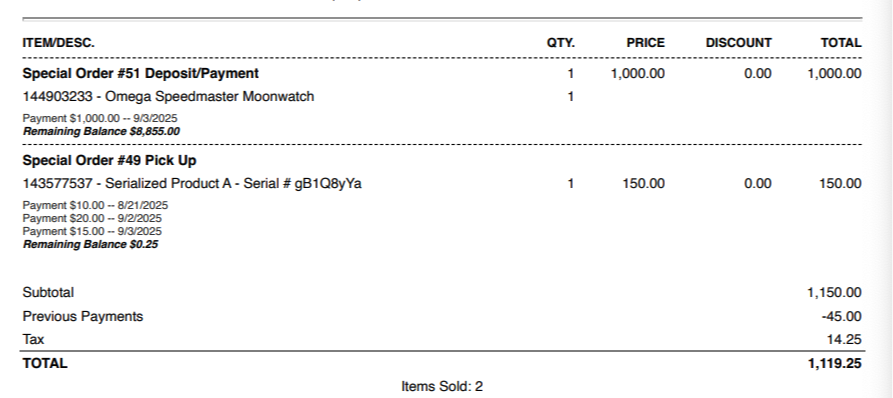
Task: Click the ITEM/DESC. column header
Action: pyautogui.click(x=59, y=43)
